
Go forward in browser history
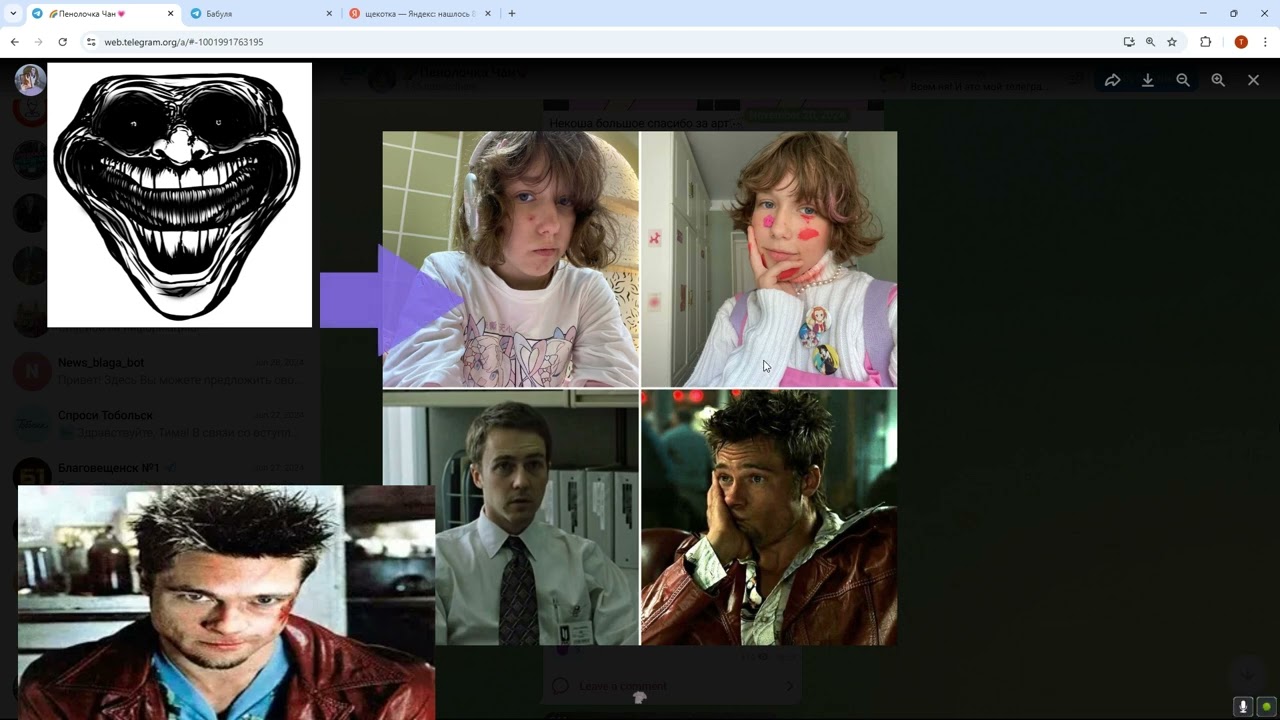[38, 42]
